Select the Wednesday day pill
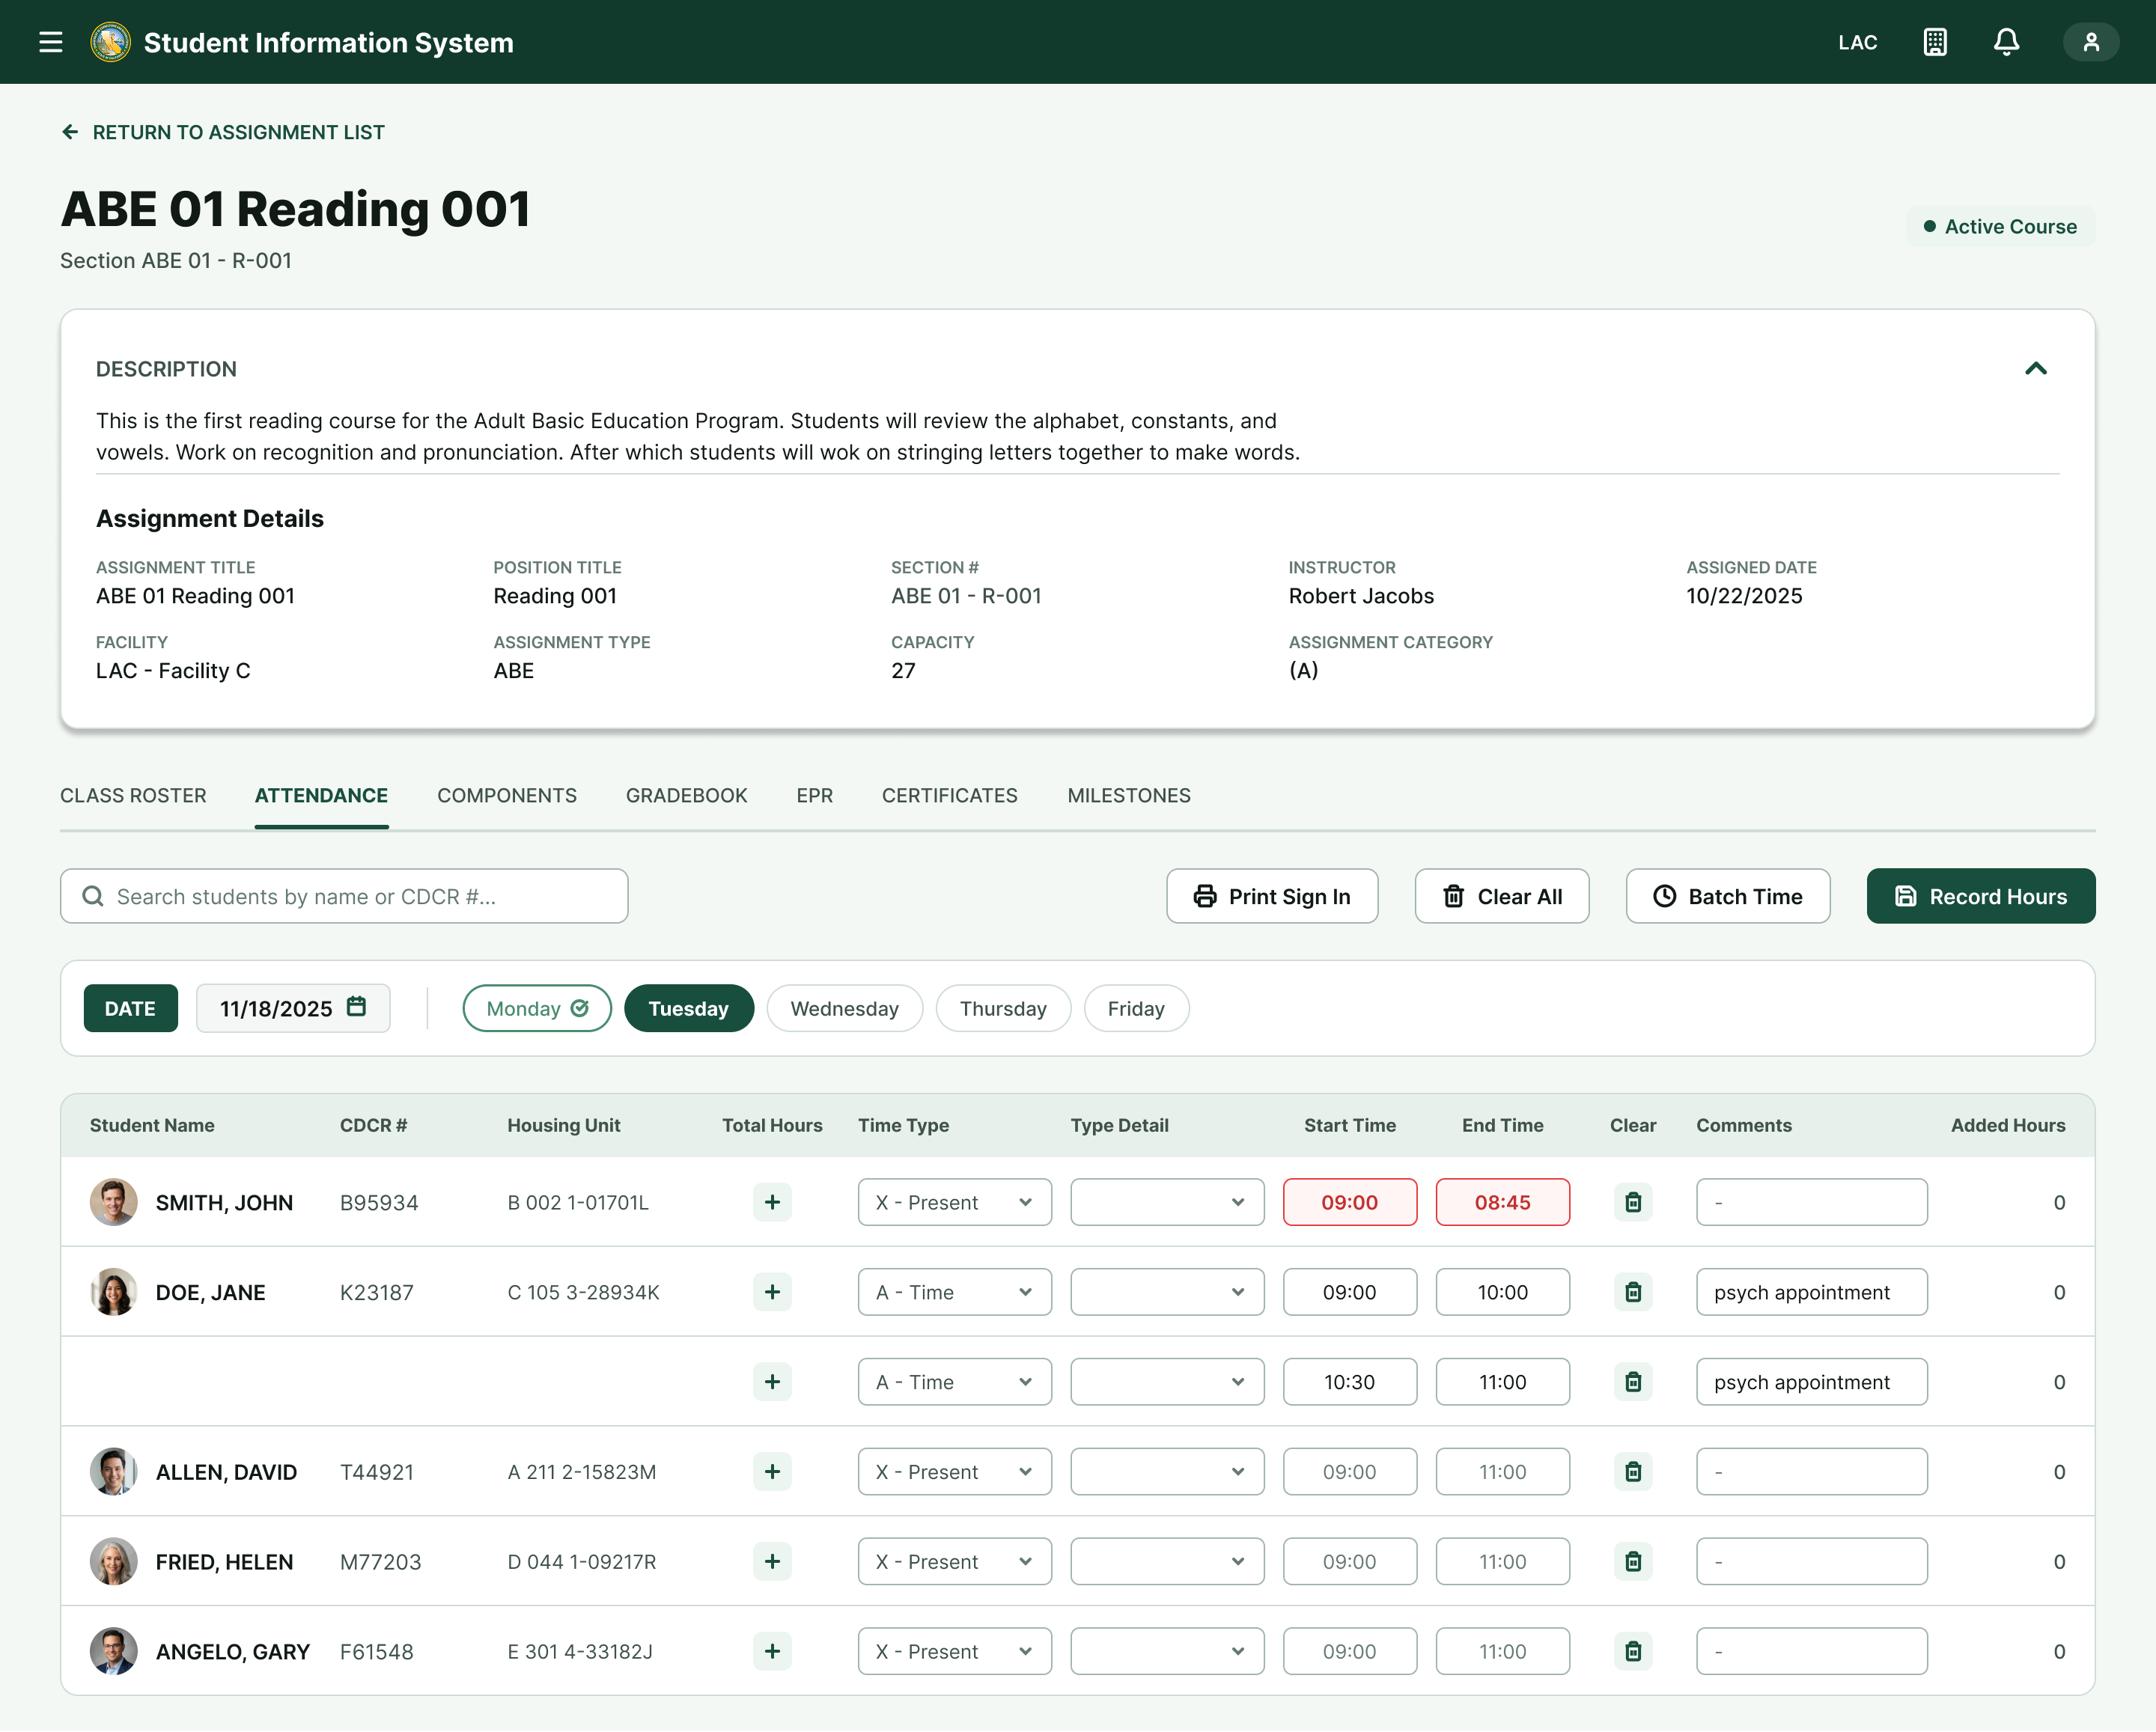The width and height of the screenshot is (2156, 1732). point(845,1009)
